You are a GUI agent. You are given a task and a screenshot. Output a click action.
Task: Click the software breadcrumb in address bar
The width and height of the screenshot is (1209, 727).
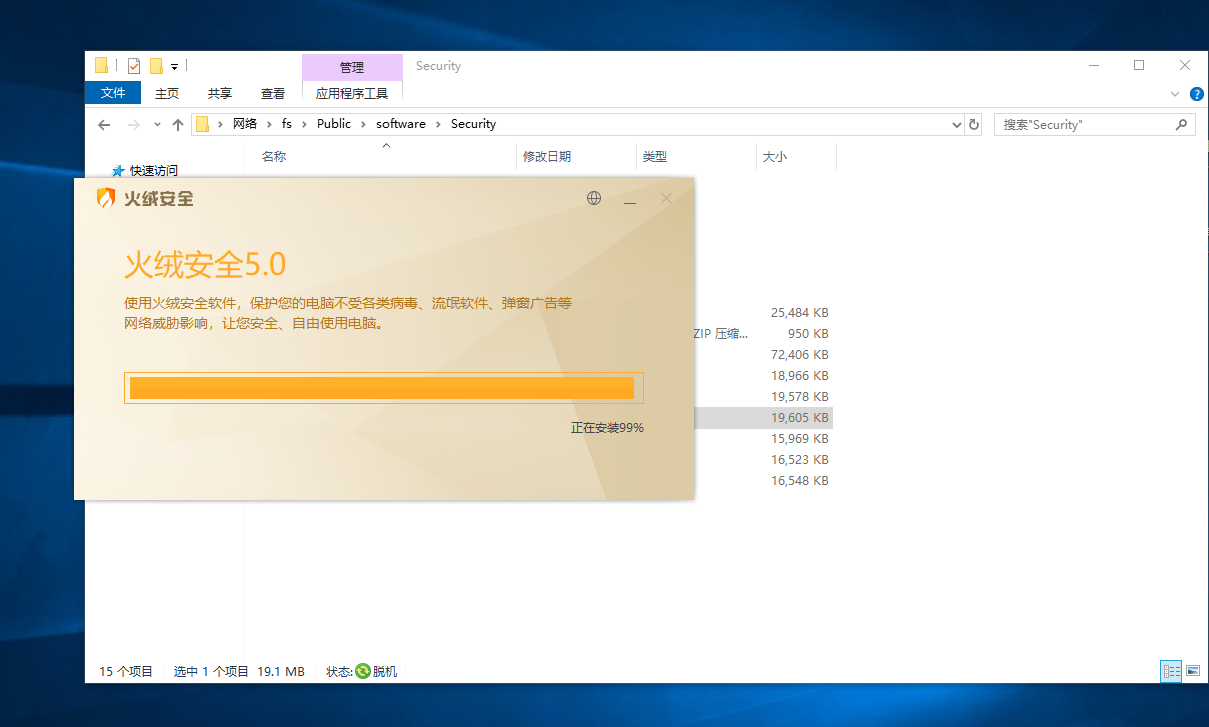401,124
